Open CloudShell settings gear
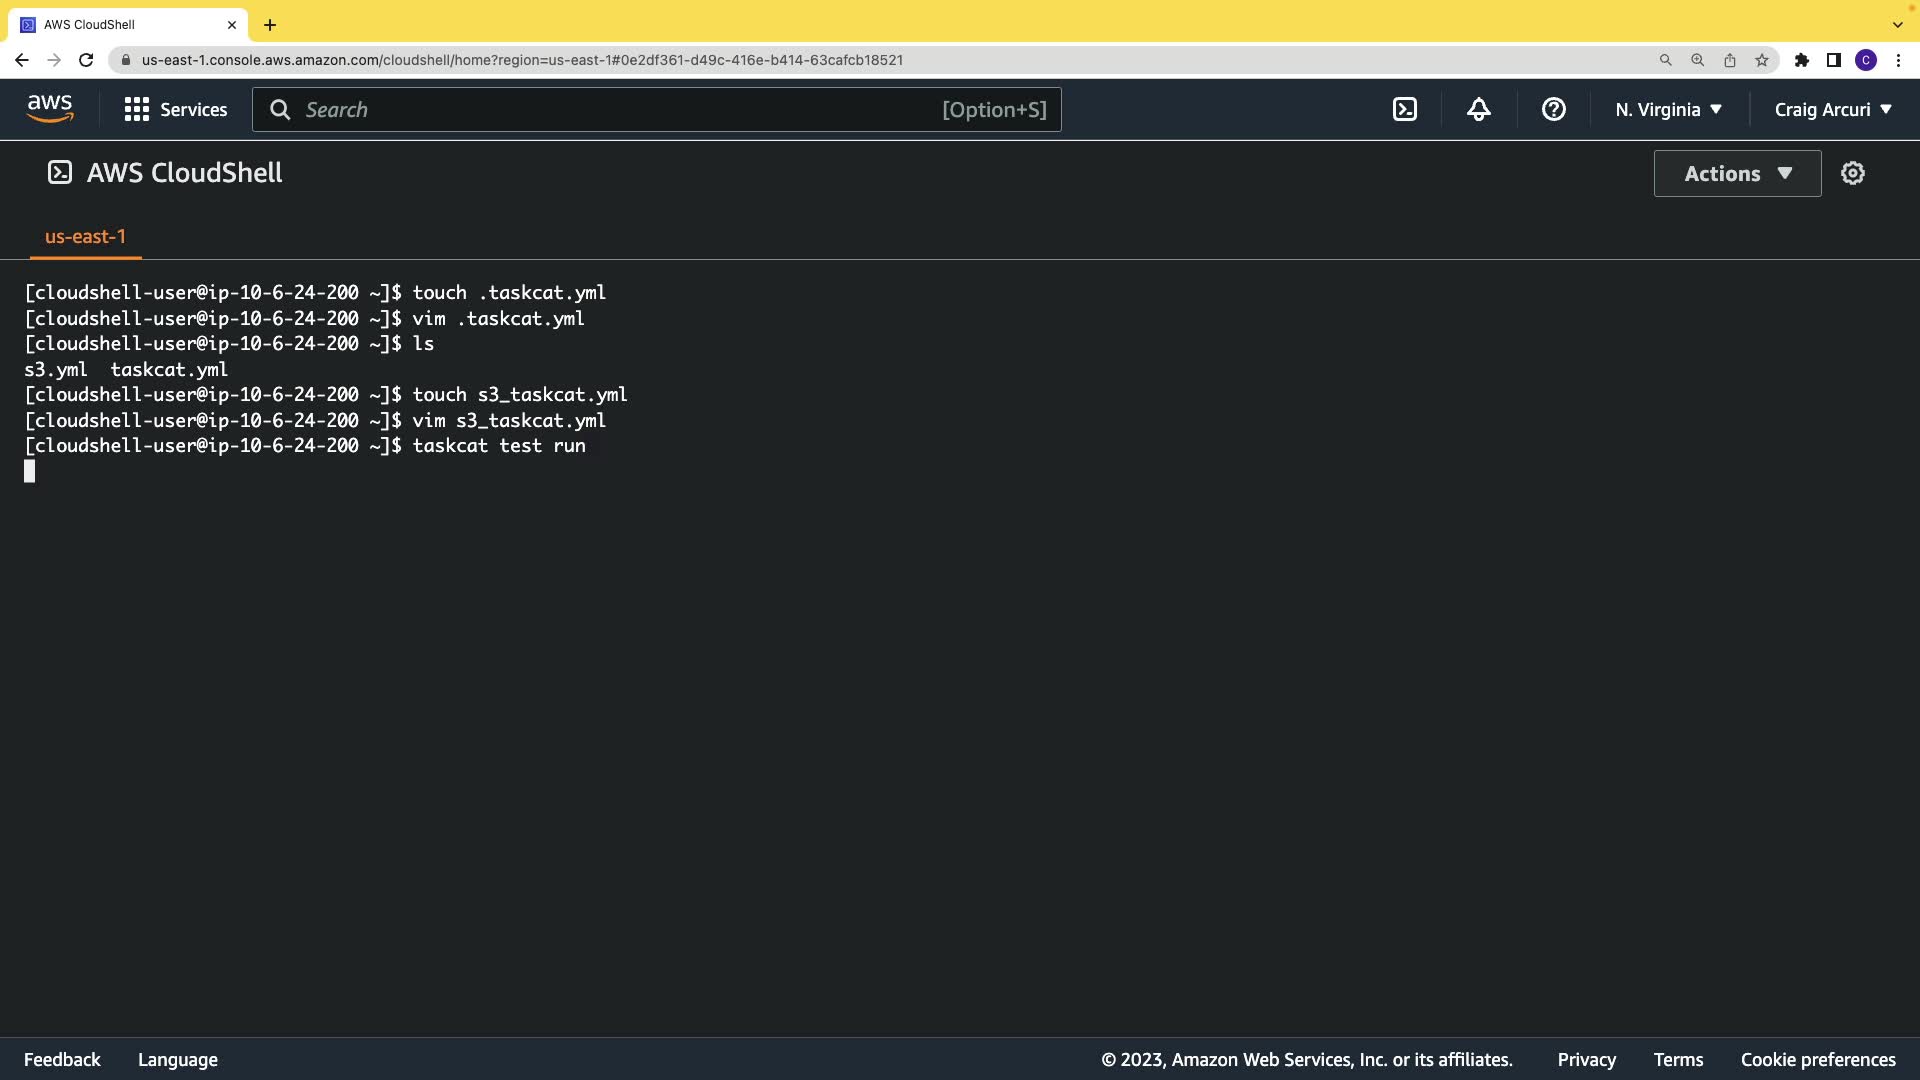Viewport: 1920px width, 1080px height. tap(1853, 173)
